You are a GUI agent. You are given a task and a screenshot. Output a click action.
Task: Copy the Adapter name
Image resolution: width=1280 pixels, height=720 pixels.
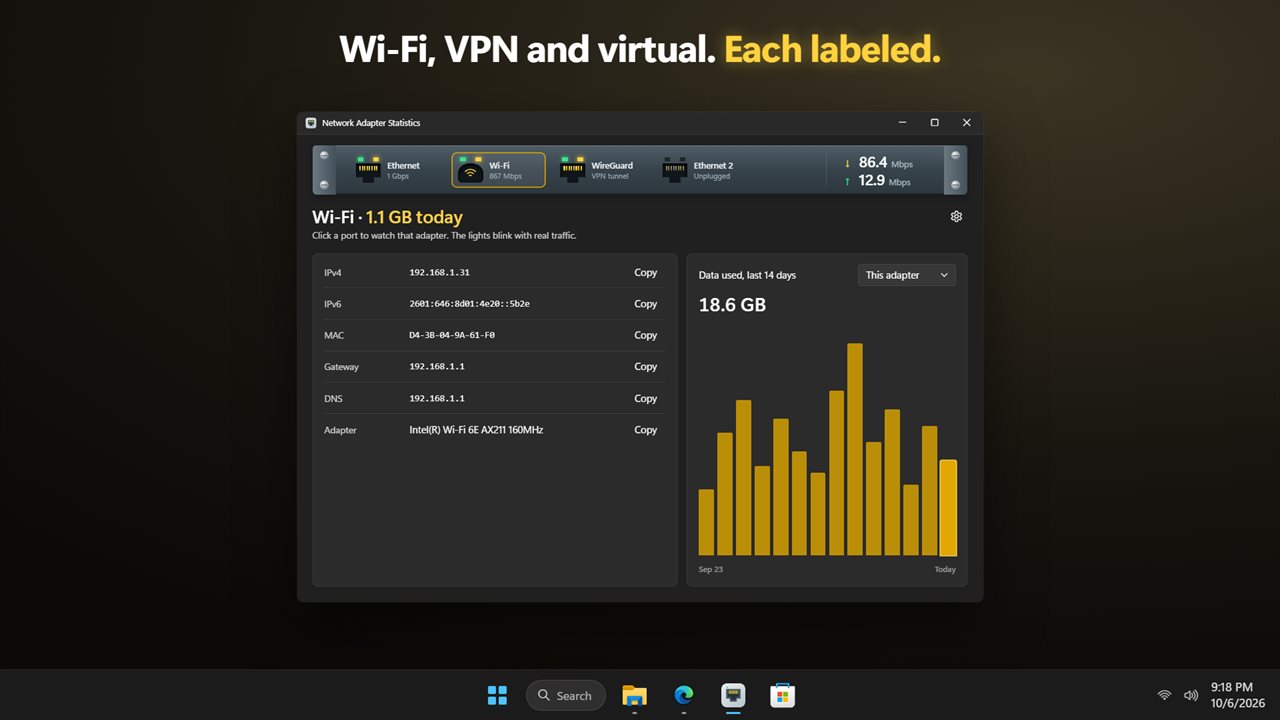(646, 430)
